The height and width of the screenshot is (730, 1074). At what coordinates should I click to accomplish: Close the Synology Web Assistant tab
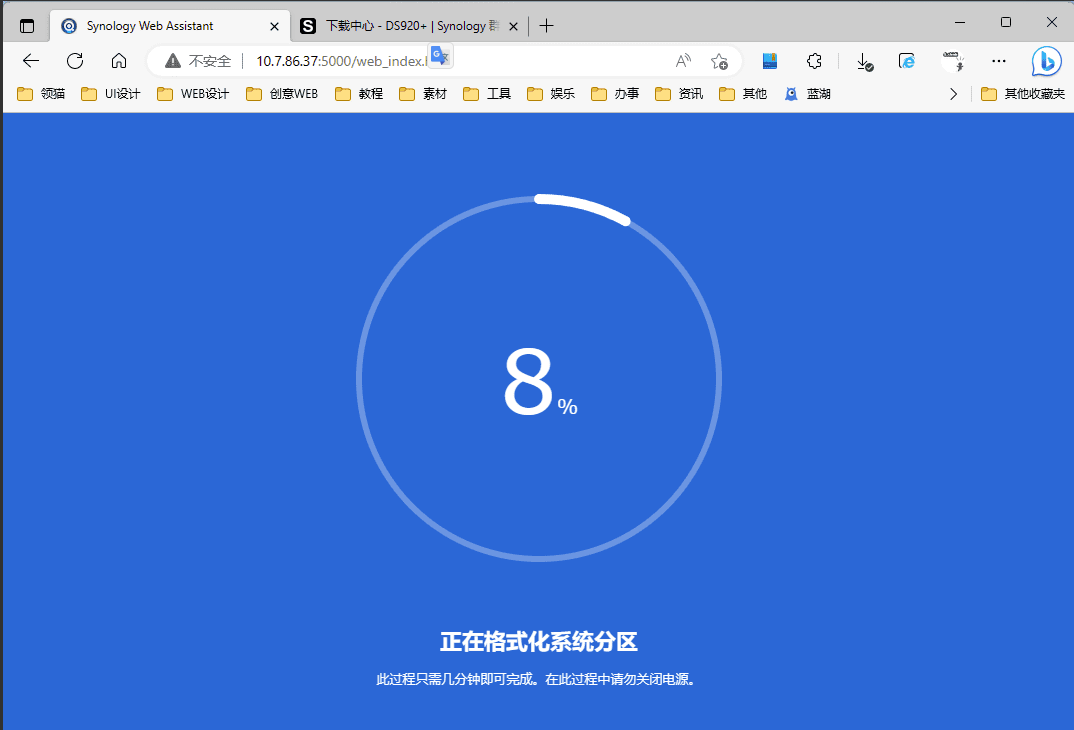tap(275, 26)
